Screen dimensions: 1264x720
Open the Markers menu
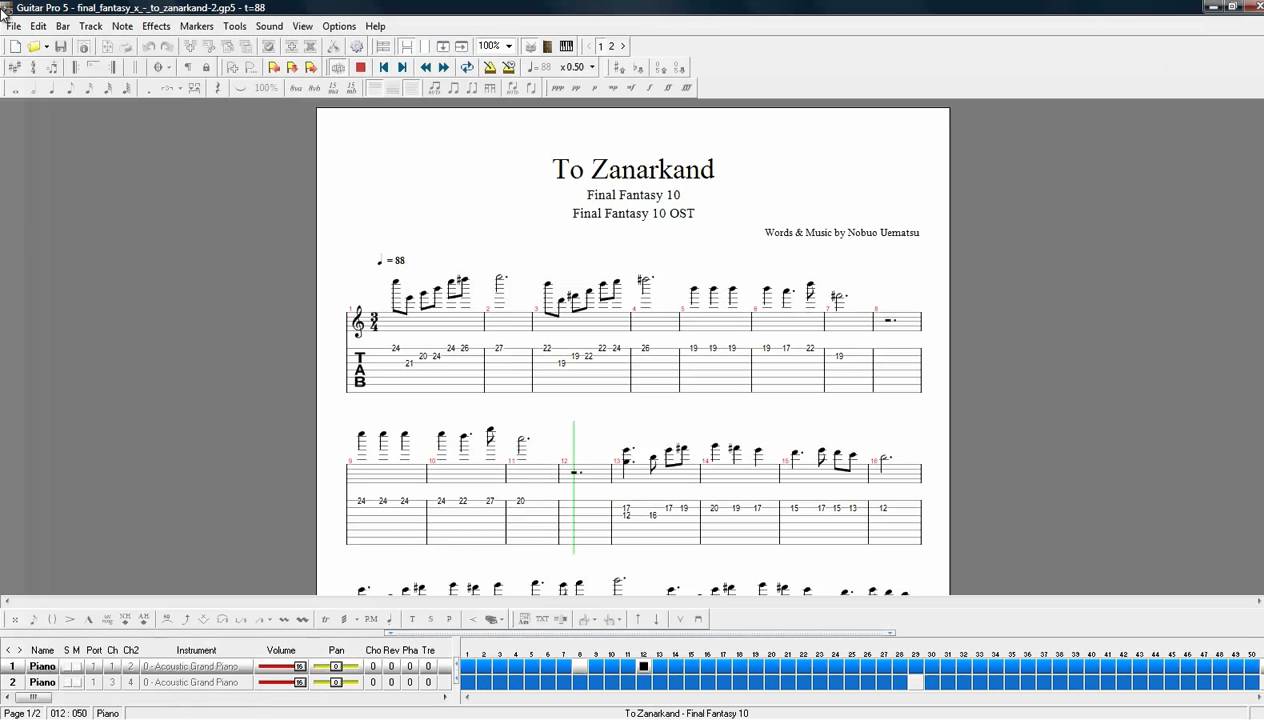pos(196,26)
